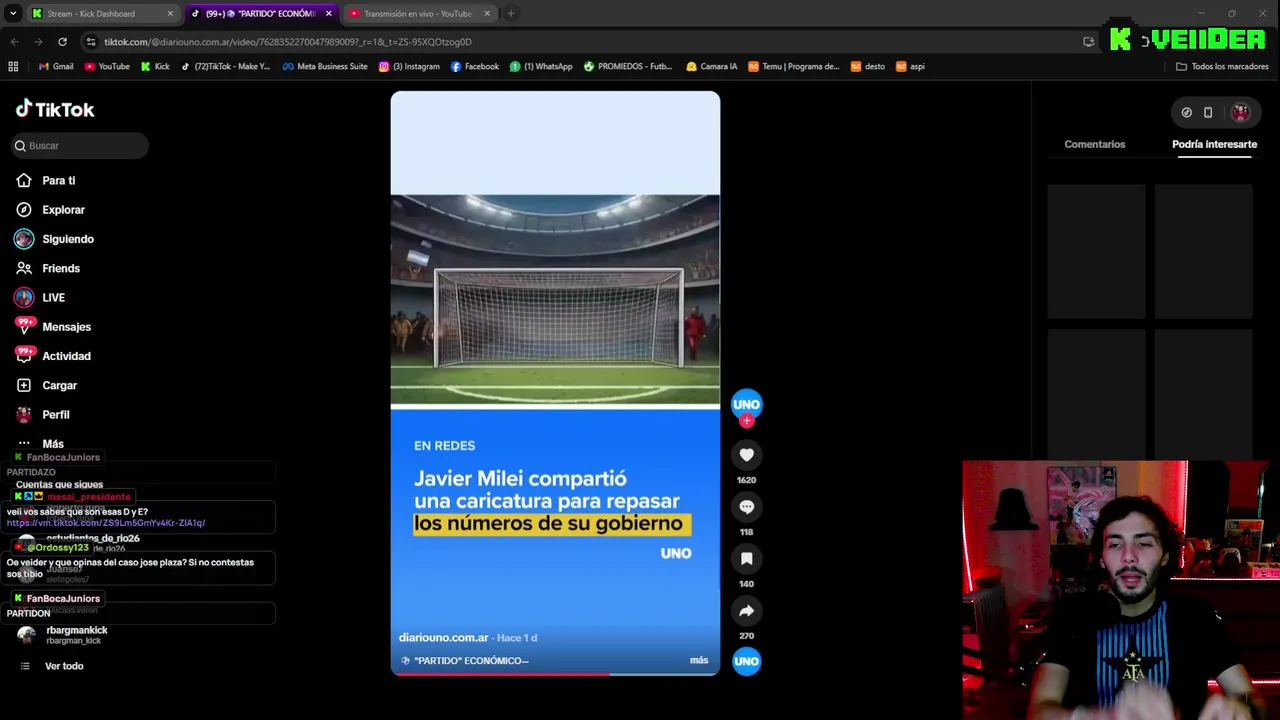Click the circular icon beside phone icon
The image size is (1280, 720).
click(x=1186, y=113)
